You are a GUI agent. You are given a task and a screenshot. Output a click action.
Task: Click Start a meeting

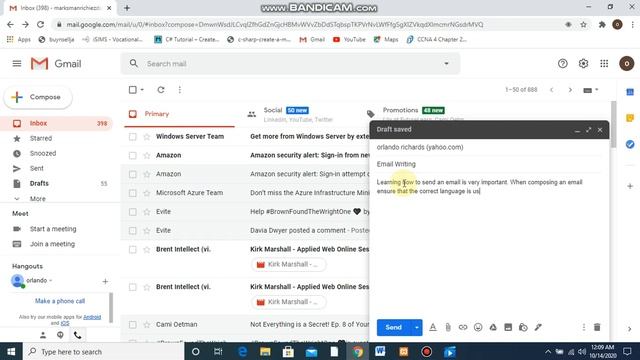point(53,229)
